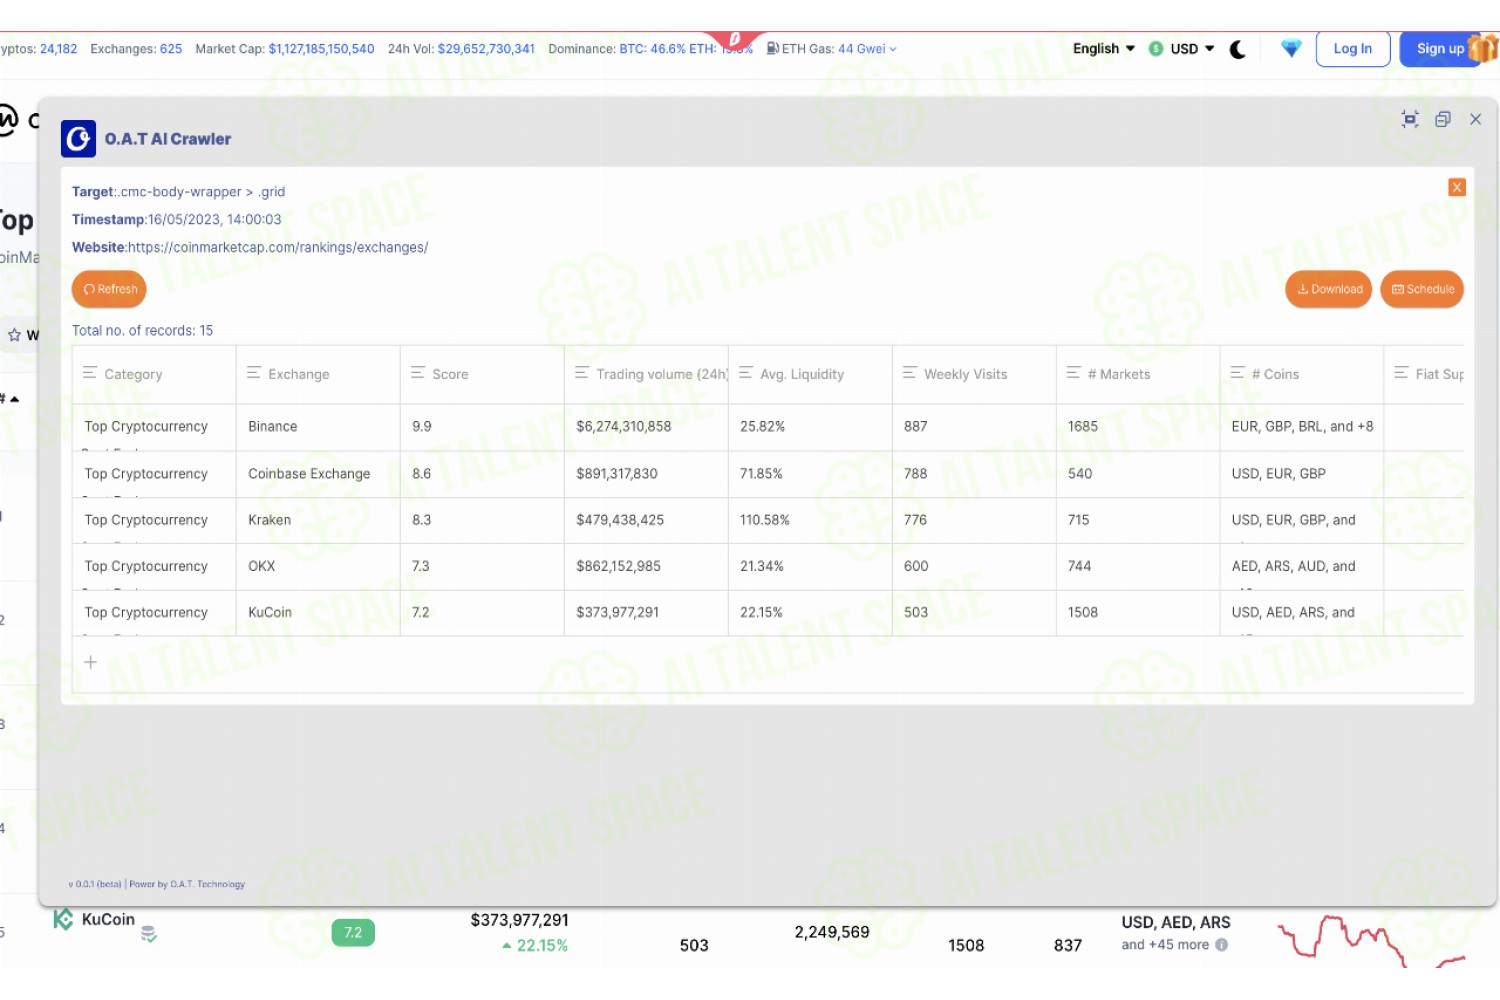The width and height of the screenshot is (1500, 1000).
Task: Click the 1685 markets cell
Action: [x=1138, y=427]
